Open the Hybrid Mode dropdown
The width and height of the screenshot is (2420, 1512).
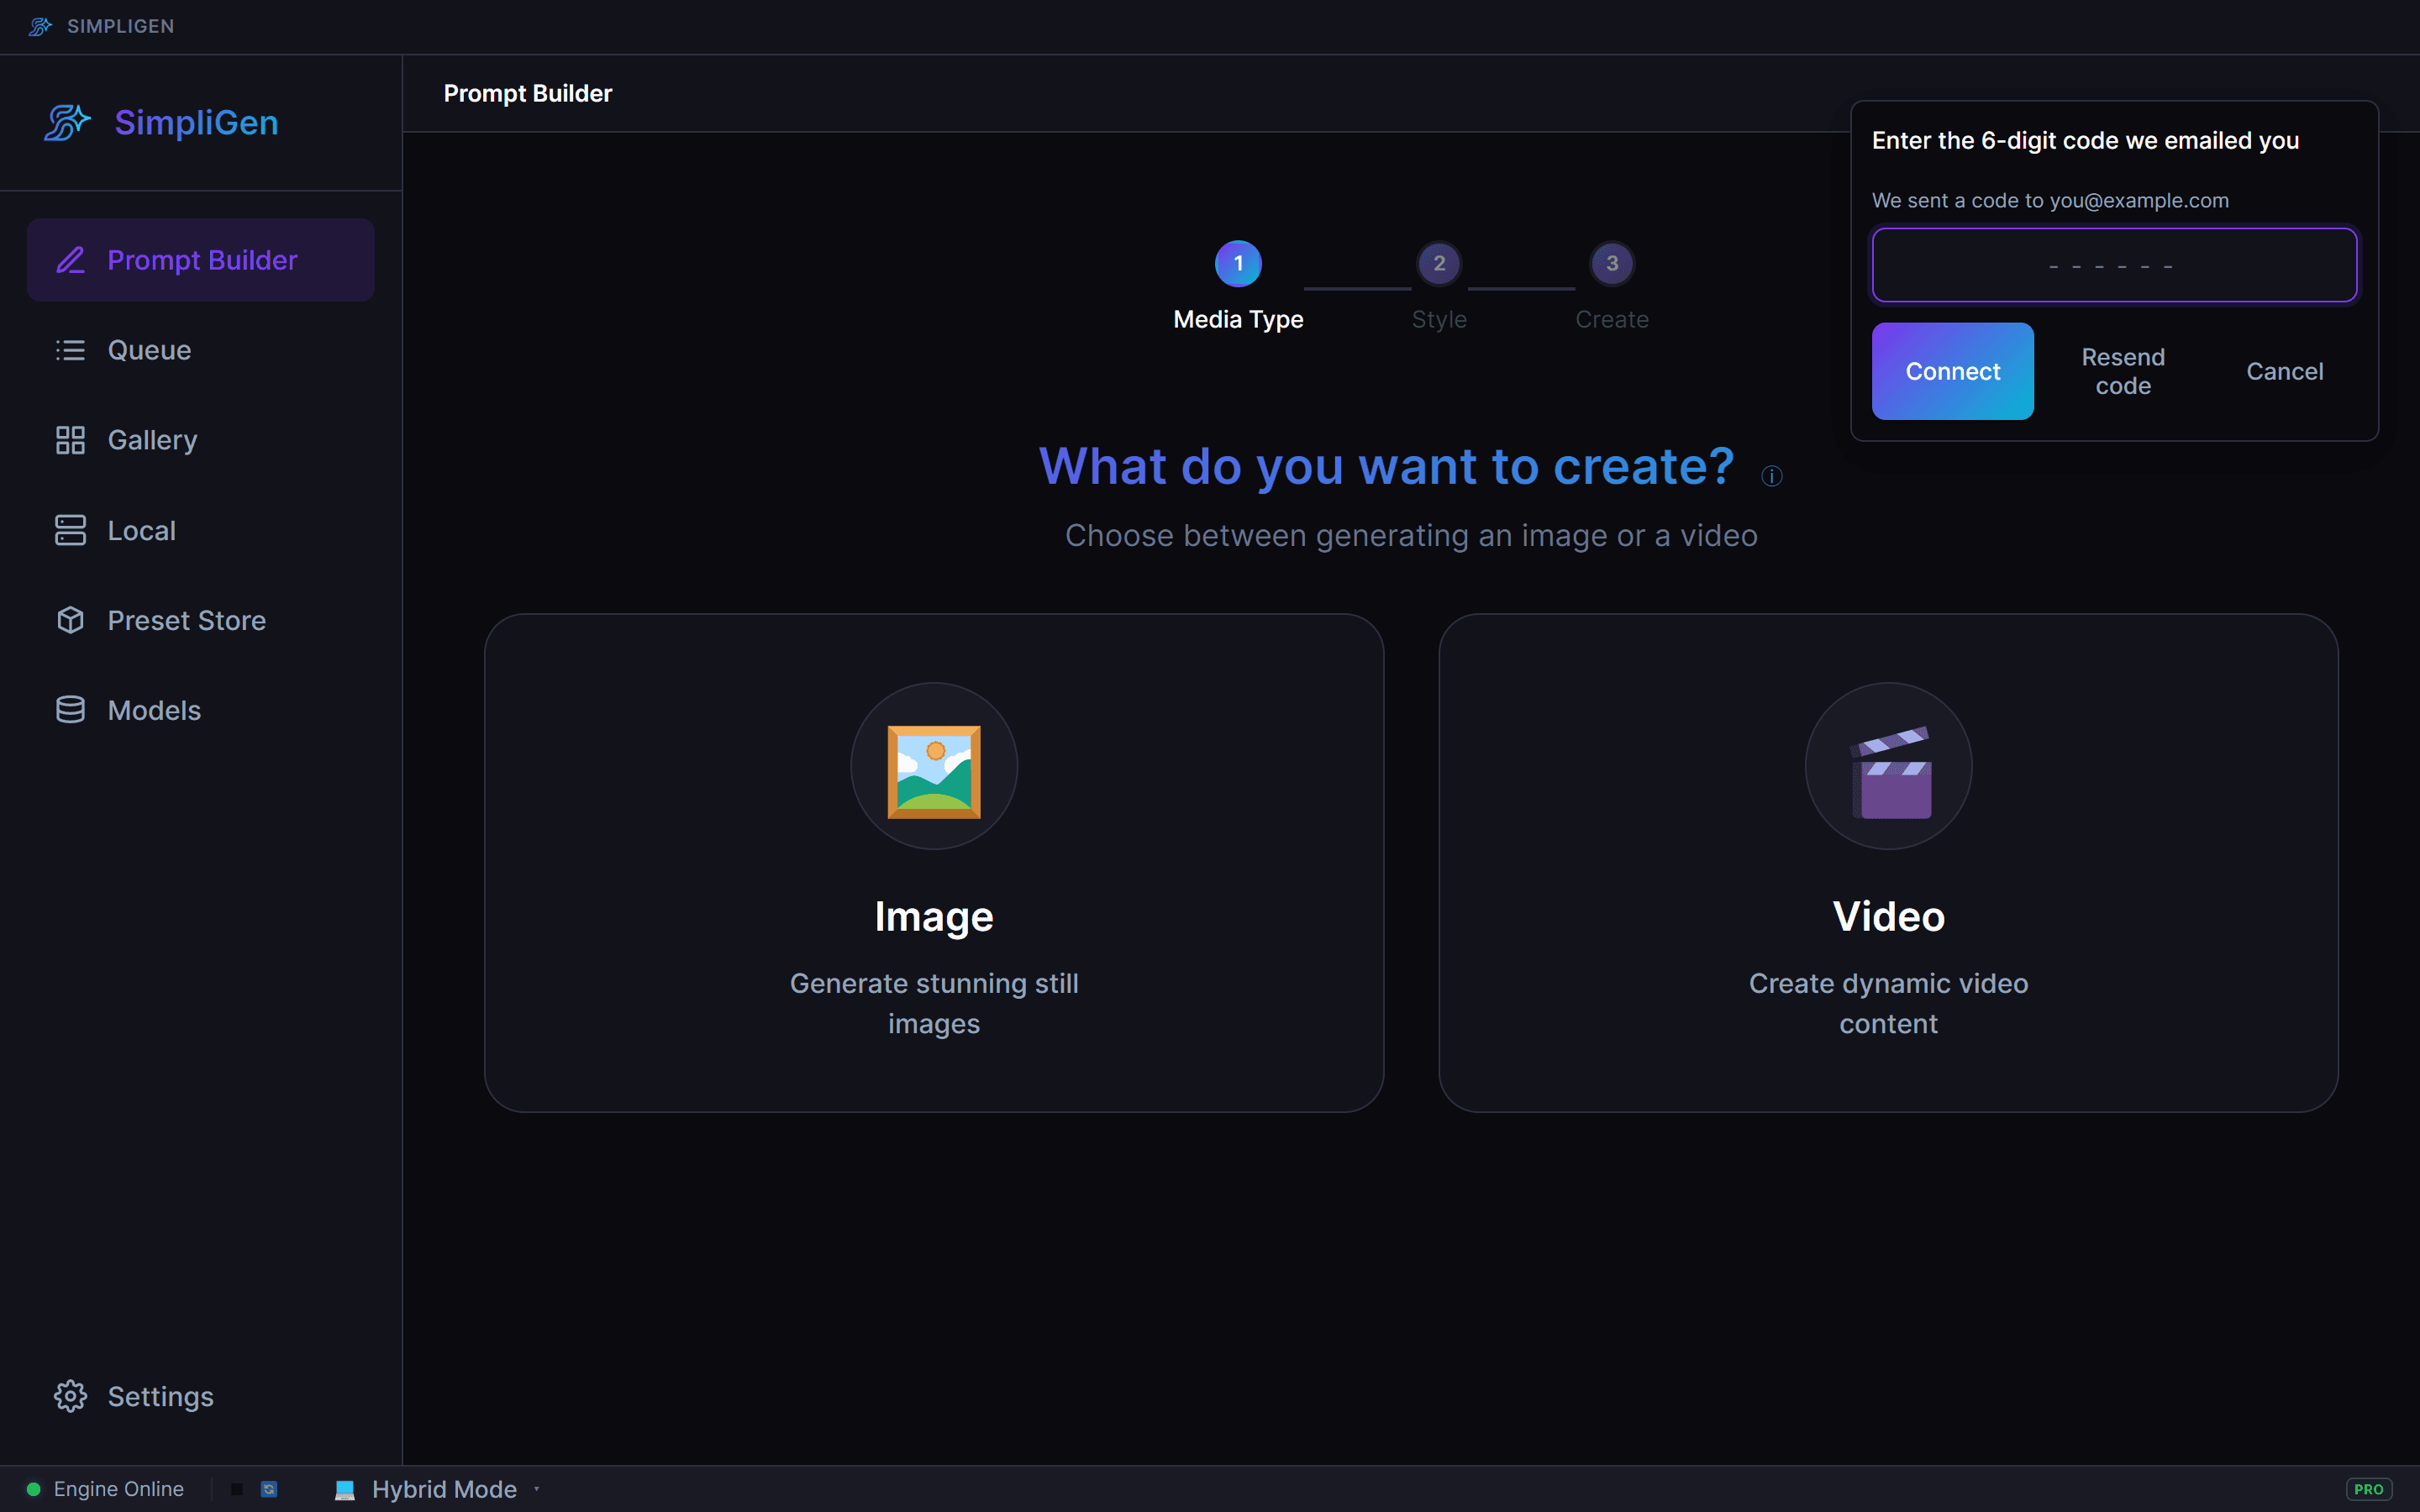tap(437, 1489)
